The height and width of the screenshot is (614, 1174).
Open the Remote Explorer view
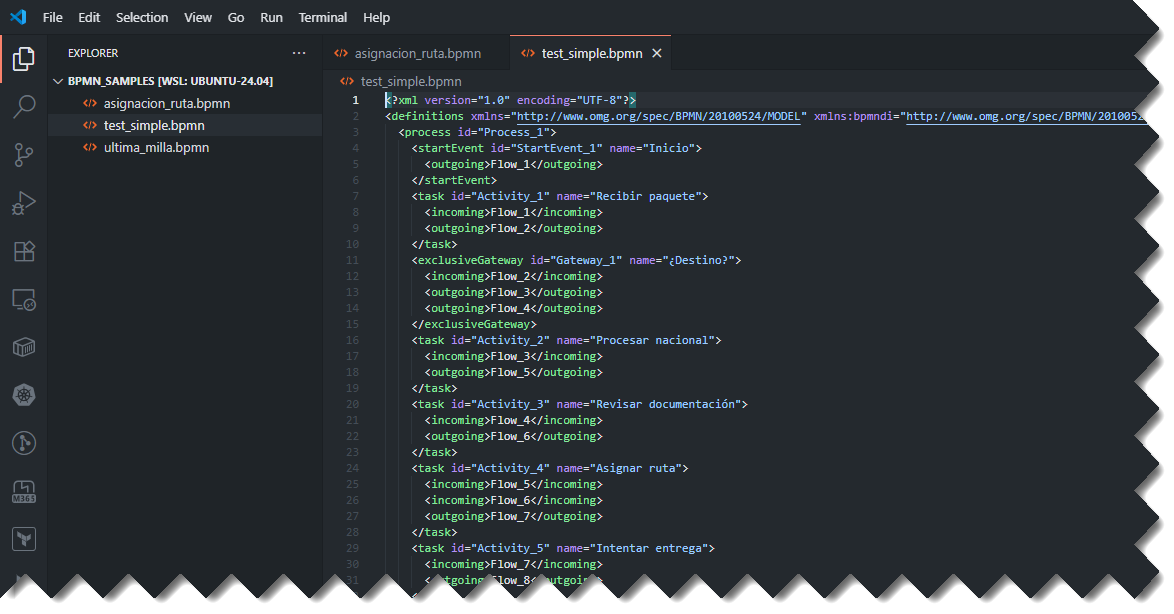pyautogui.click(x=24, y=299)
